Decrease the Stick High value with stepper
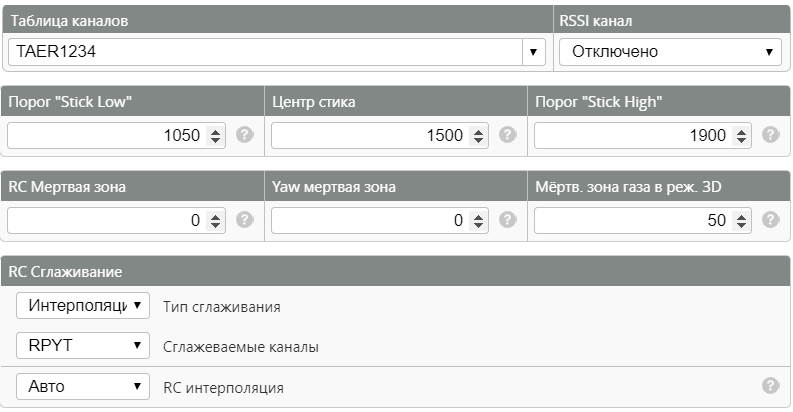 [x=741, y=140]
